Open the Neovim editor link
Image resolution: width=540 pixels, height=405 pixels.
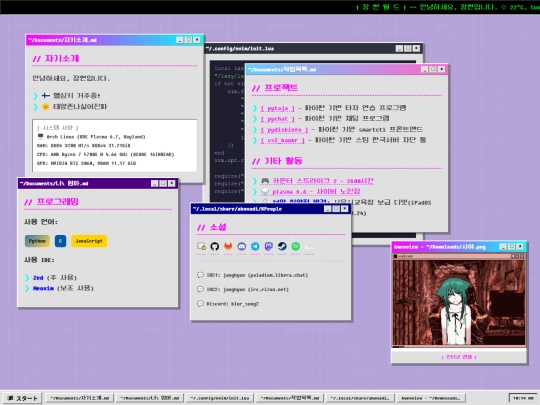(x=43, y=288)
